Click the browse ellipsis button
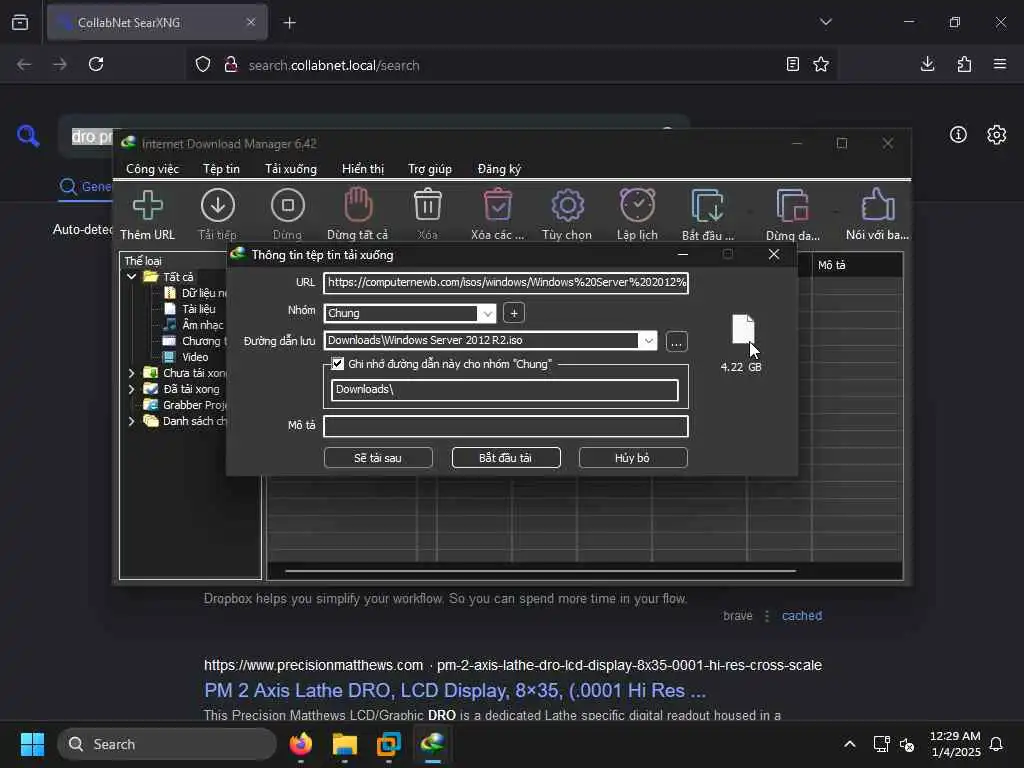 coord(677,342)
